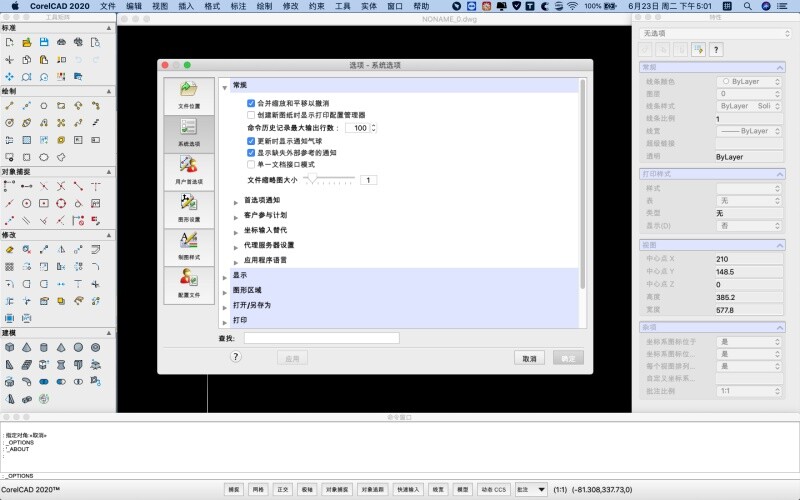The width and height of the screenshot is (800, 500).
Task: Create a 3D Sphere in 建模 panel
Action: (78, 347)
